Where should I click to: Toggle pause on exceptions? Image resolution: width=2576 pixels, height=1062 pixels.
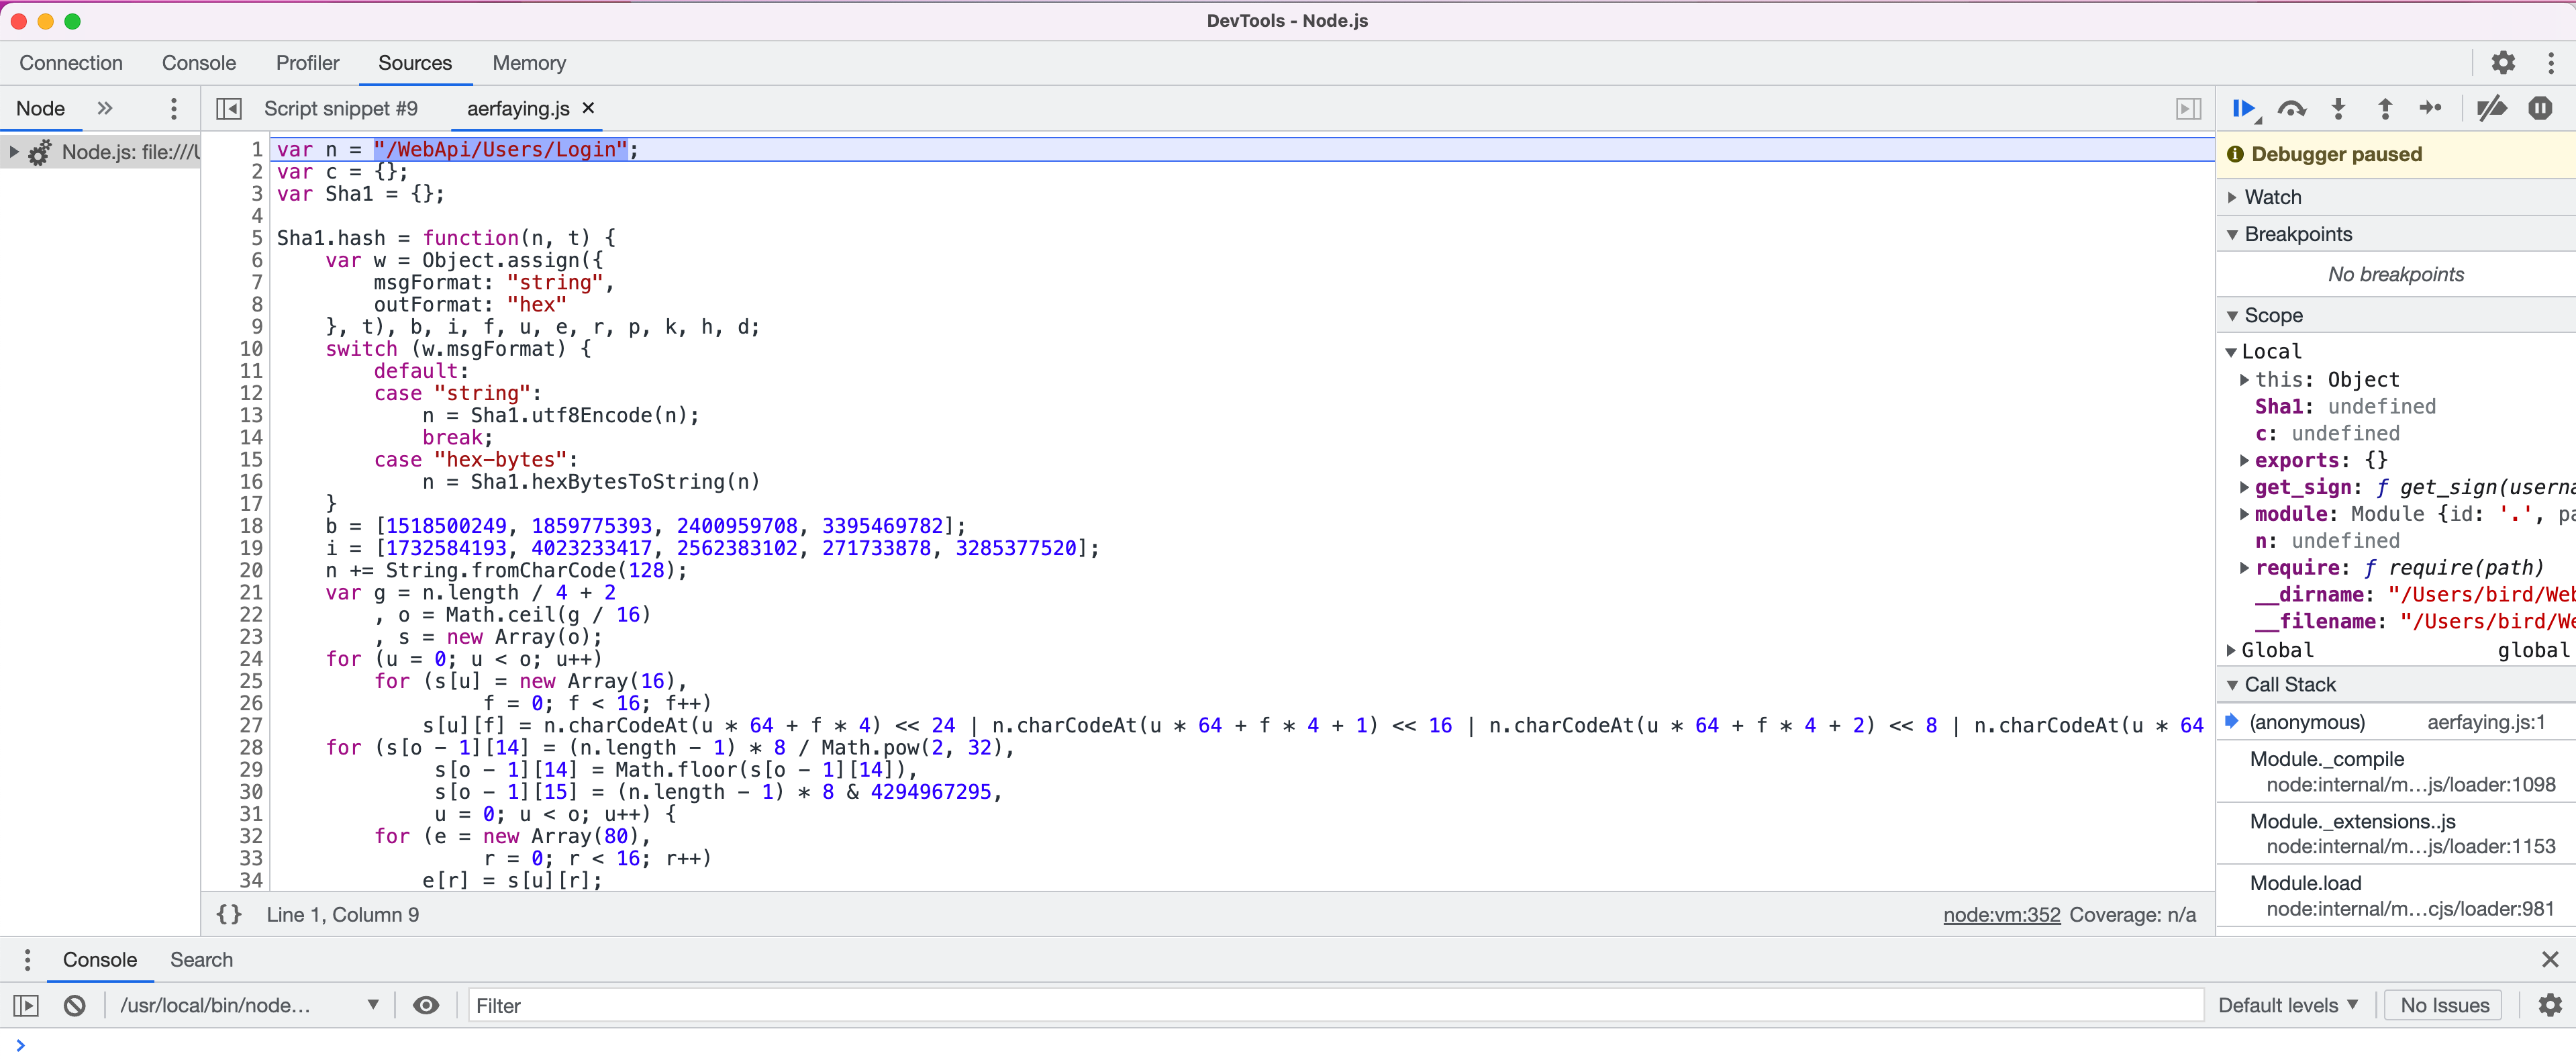(2540, 109)
